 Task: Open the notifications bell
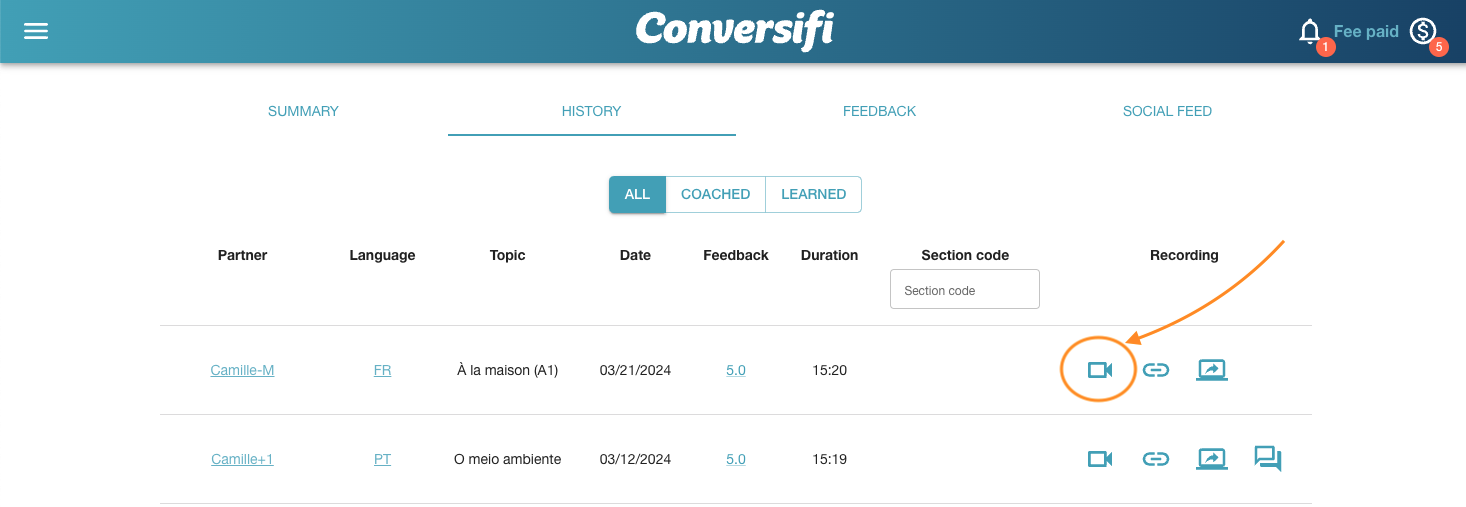(x=1310, y=31)
